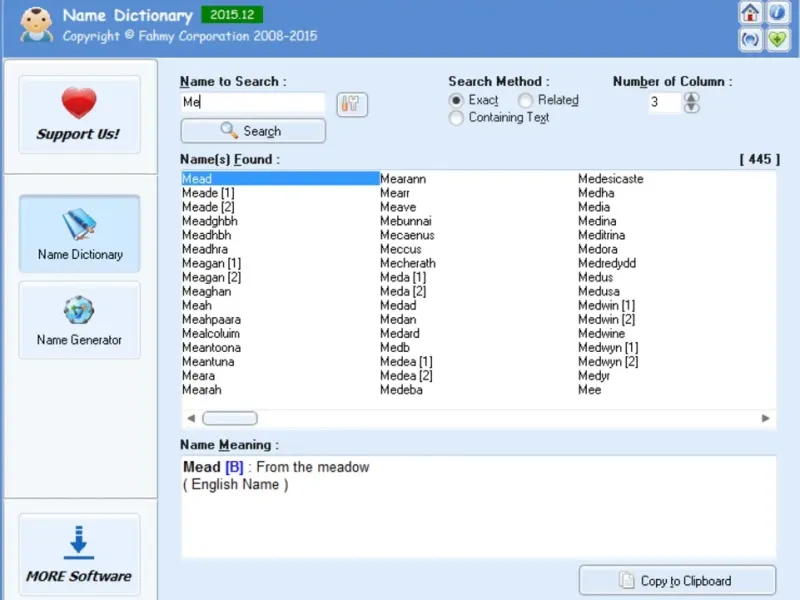Select the name Medard
The width and height of the screenshot is (800, 600).
tap(400, 333)
